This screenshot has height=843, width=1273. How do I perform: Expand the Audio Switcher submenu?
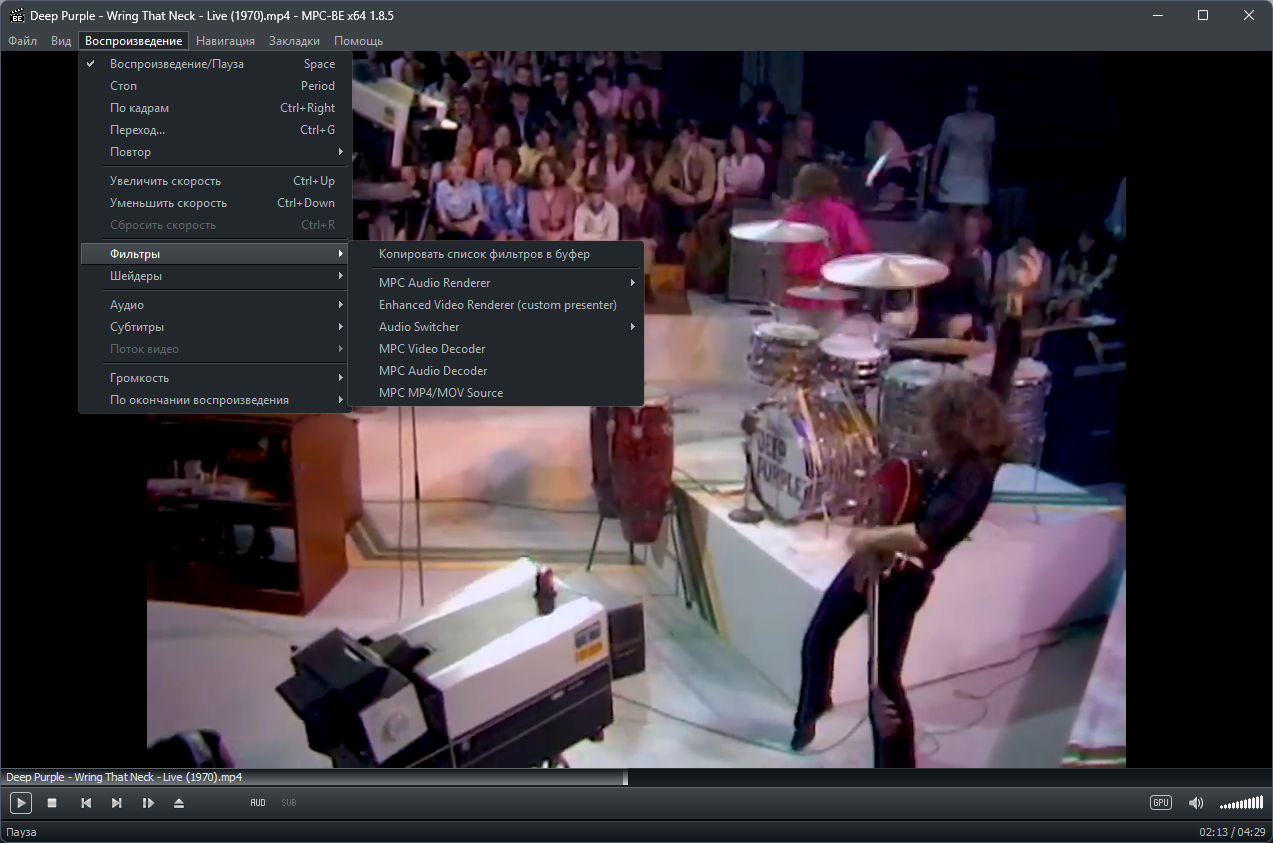496,327
